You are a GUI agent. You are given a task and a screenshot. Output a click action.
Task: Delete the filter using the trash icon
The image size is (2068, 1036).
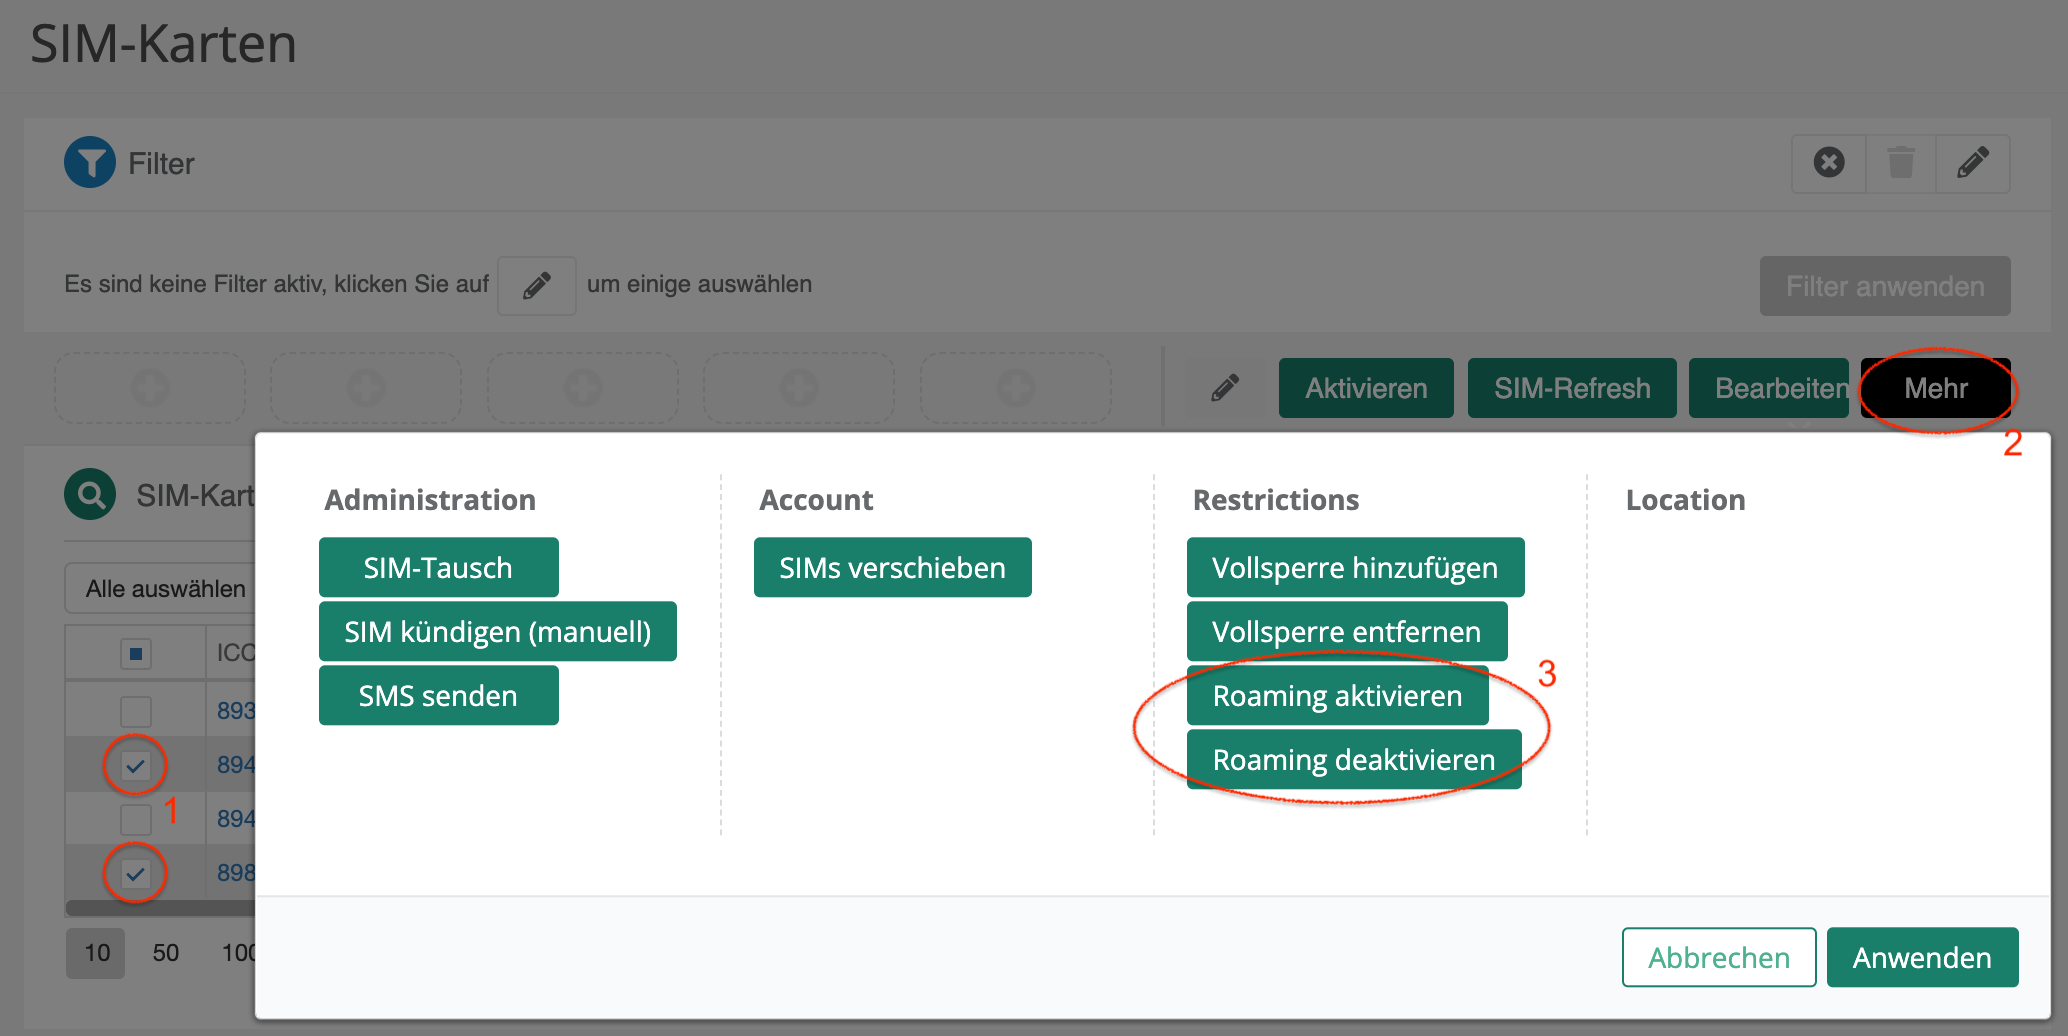tap(1900, 163)
